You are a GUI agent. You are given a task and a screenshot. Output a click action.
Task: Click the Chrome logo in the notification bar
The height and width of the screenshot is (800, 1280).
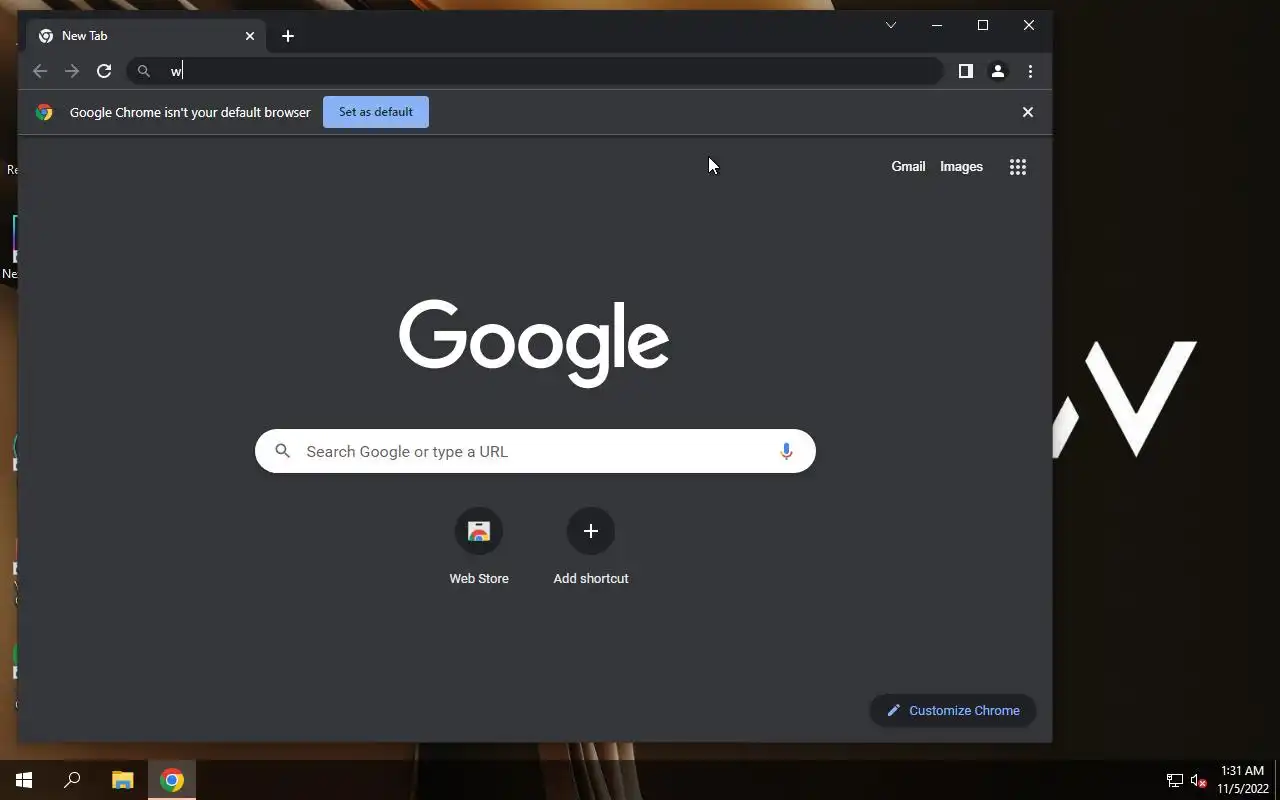tap(44, 112)
